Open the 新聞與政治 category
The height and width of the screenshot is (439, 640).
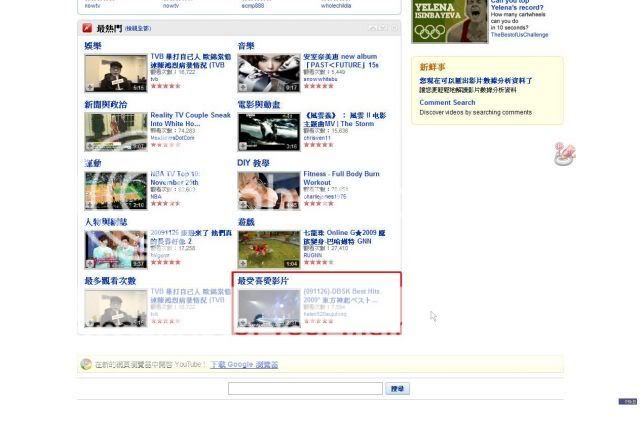click(x=105, y=104)
